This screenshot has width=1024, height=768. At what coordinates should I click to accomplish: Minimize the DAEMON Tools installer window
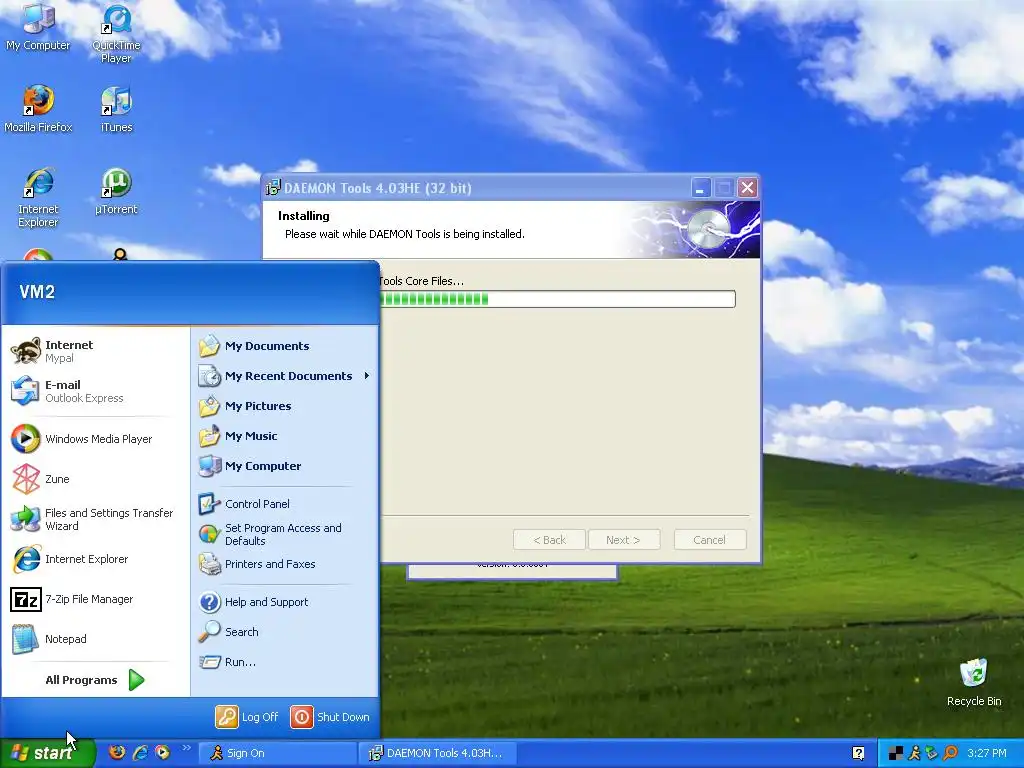[699, 188]
